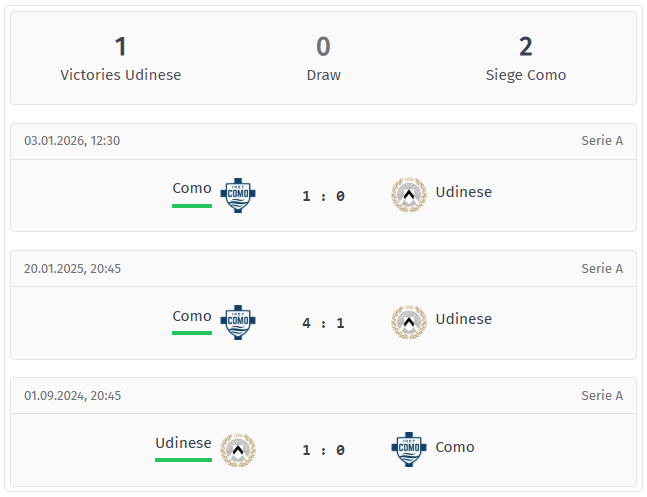This screenshot has height=497, width=647.
Task: Click Udinese crest in the 01.09.2024 match
Action: (x=238, y=450)
